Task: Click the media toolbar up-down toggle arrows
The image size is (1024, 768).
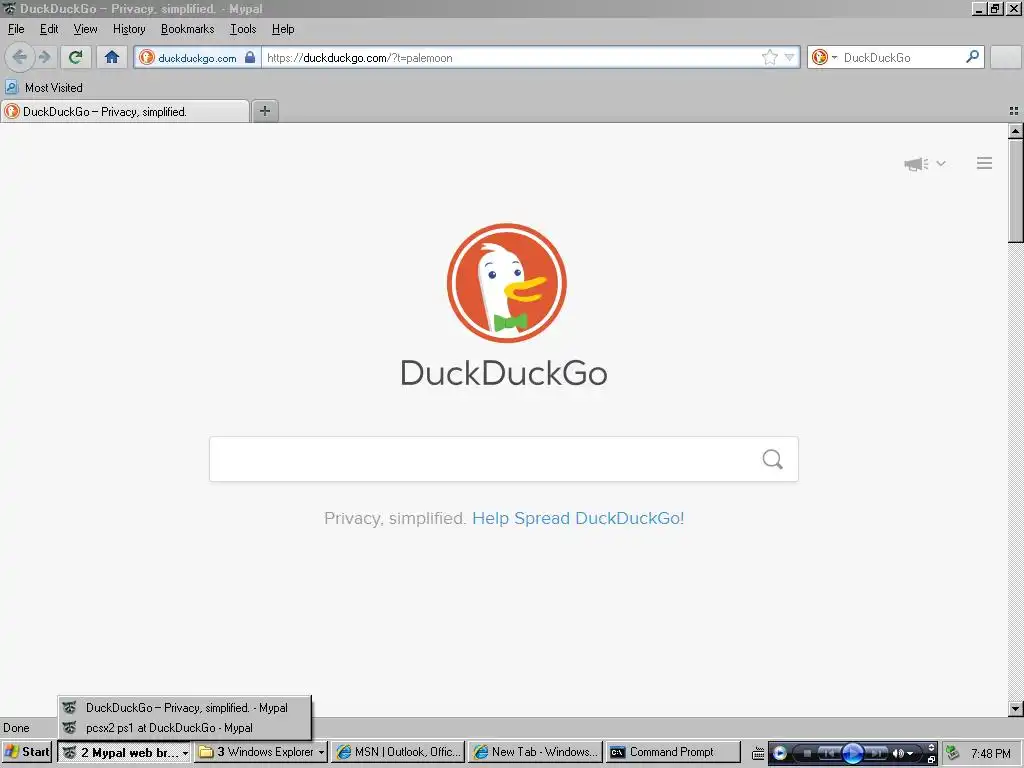Action: 931,748
